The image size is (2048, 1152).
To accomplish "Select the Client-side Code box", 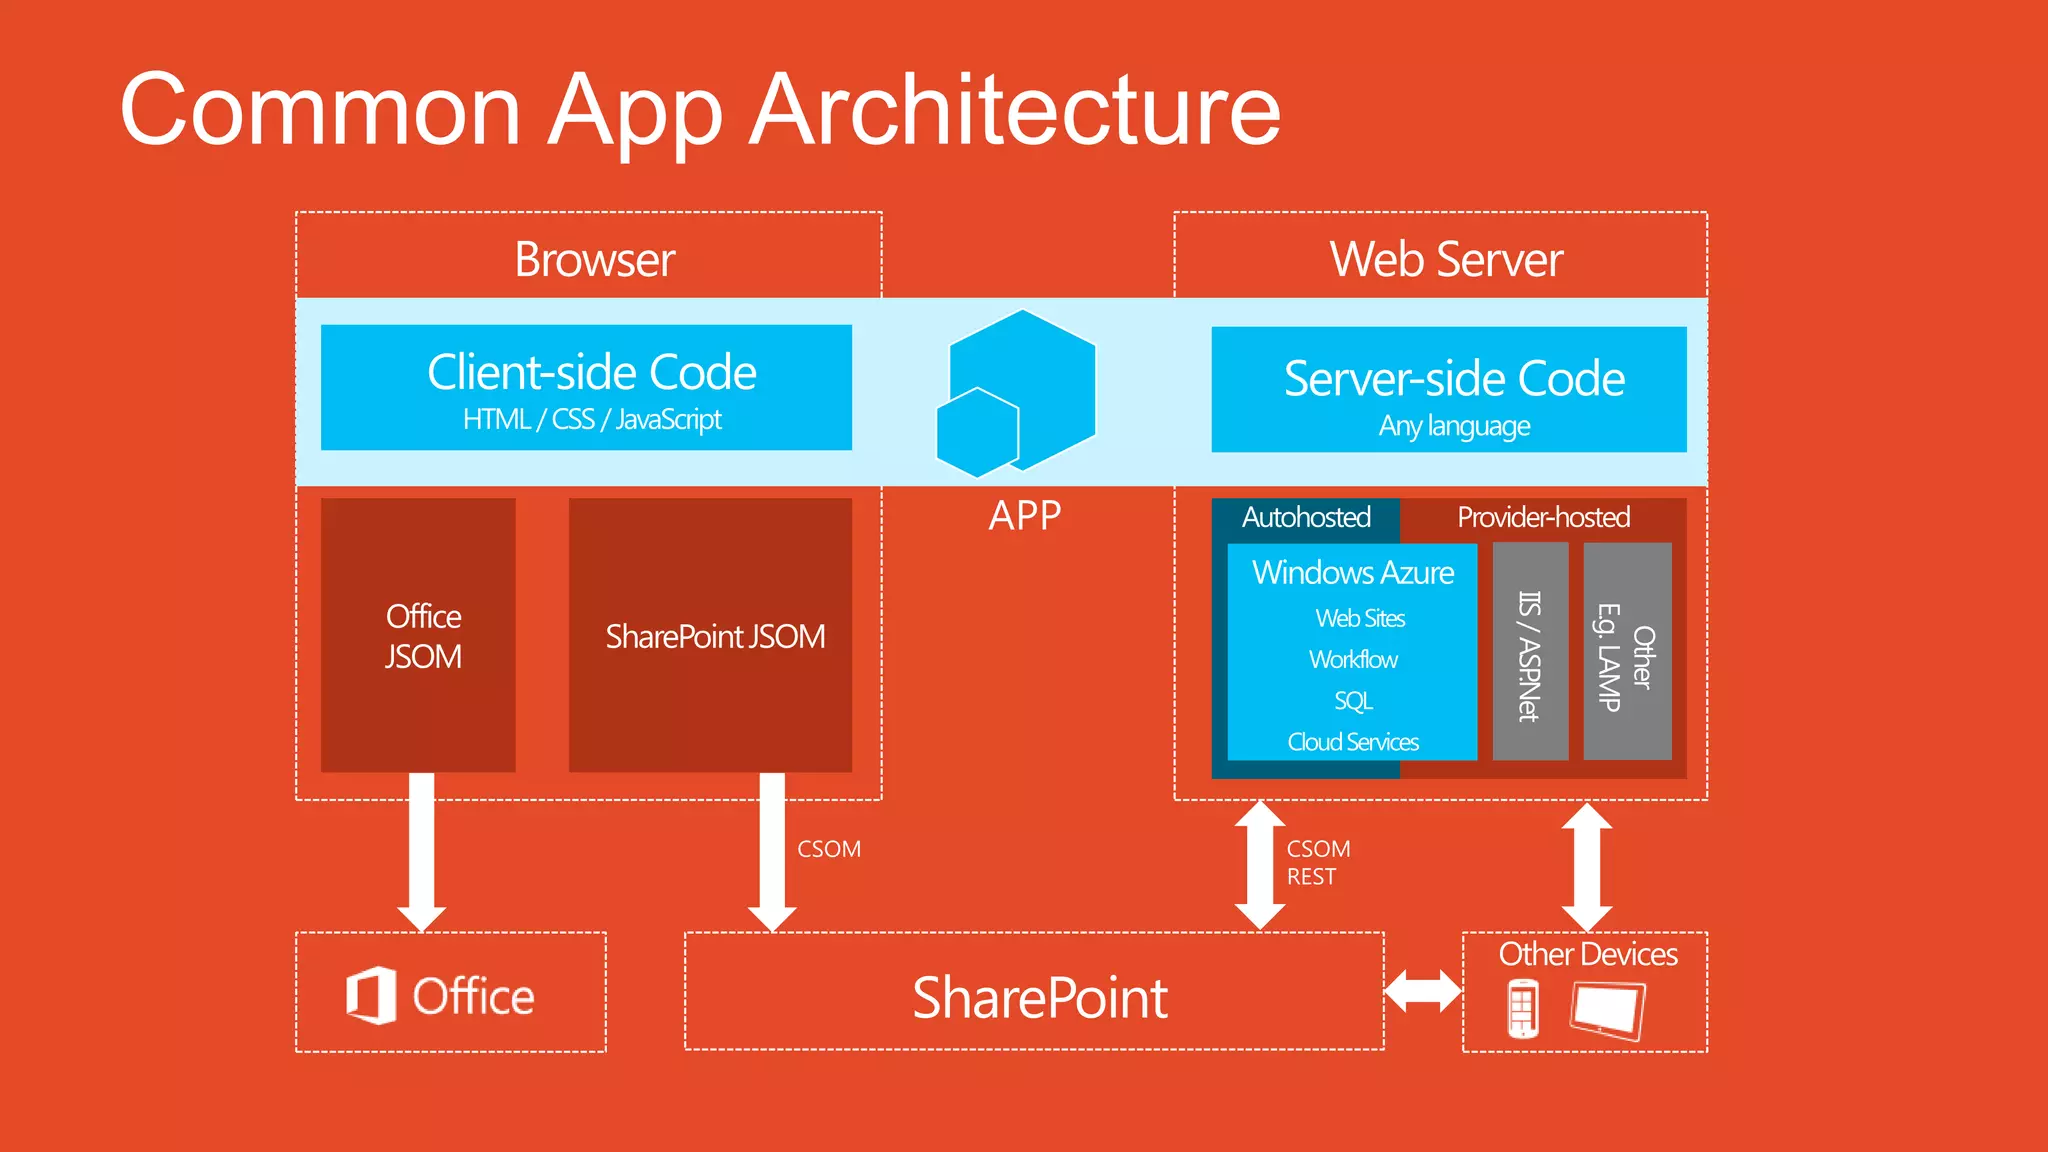I will [586, 387].
